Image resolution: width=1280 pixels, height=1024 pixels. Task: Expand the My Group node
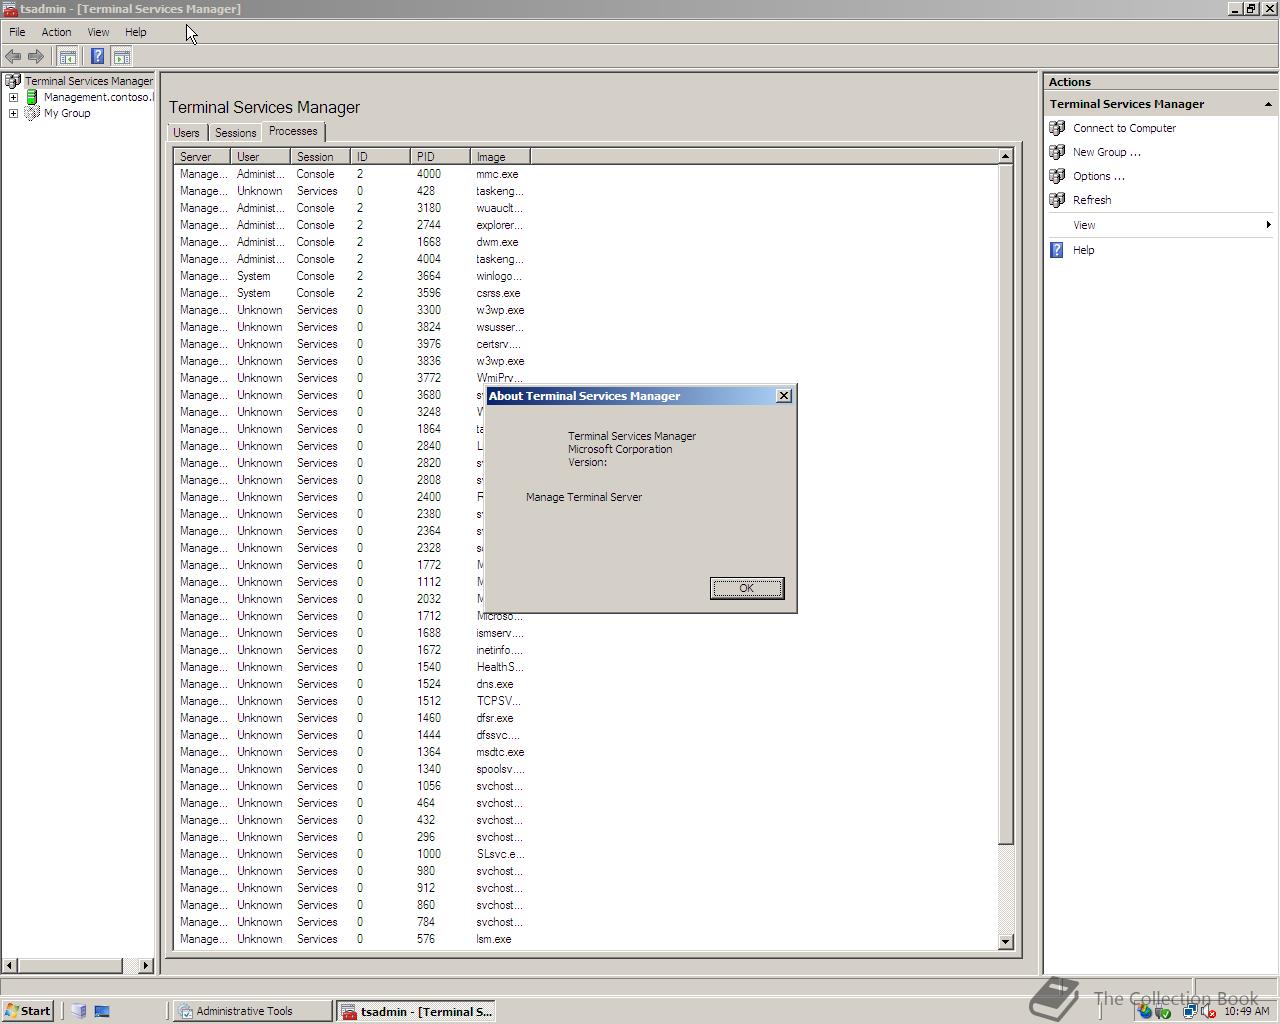(x=13, y=113)
